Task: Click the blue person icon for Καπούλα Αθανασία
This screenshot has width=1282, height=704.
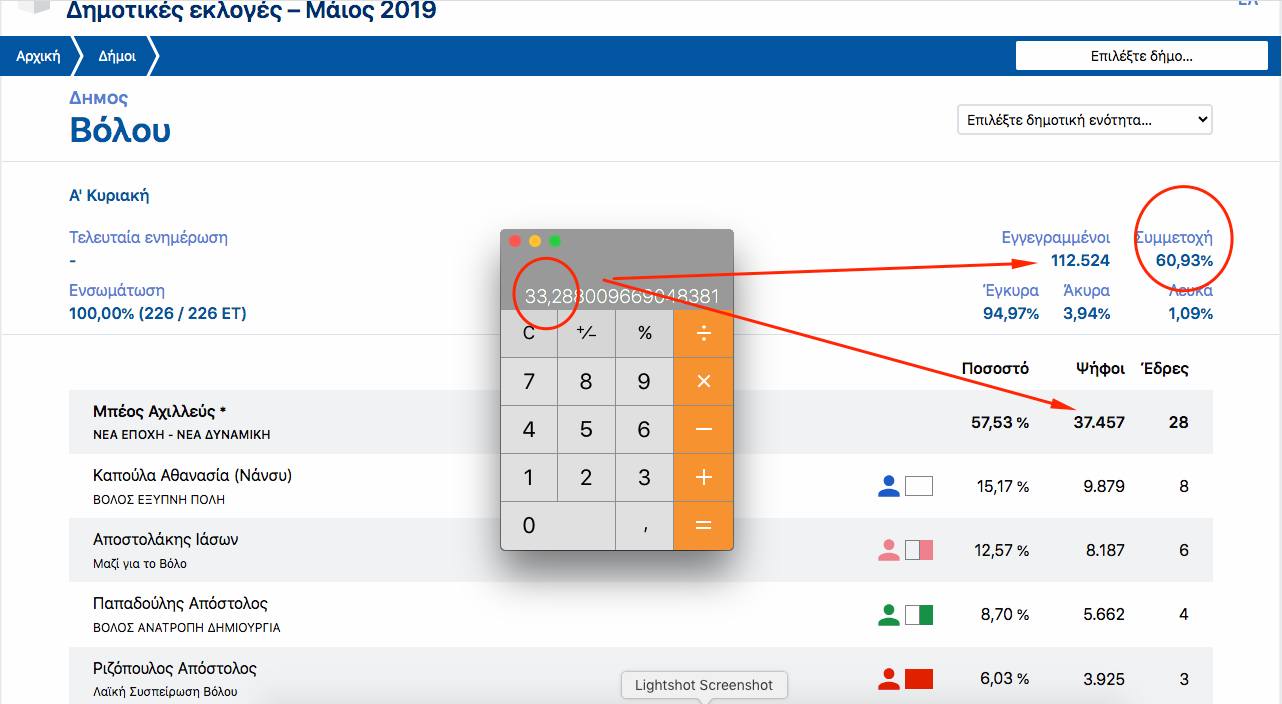Action: [x=889, y=486]
